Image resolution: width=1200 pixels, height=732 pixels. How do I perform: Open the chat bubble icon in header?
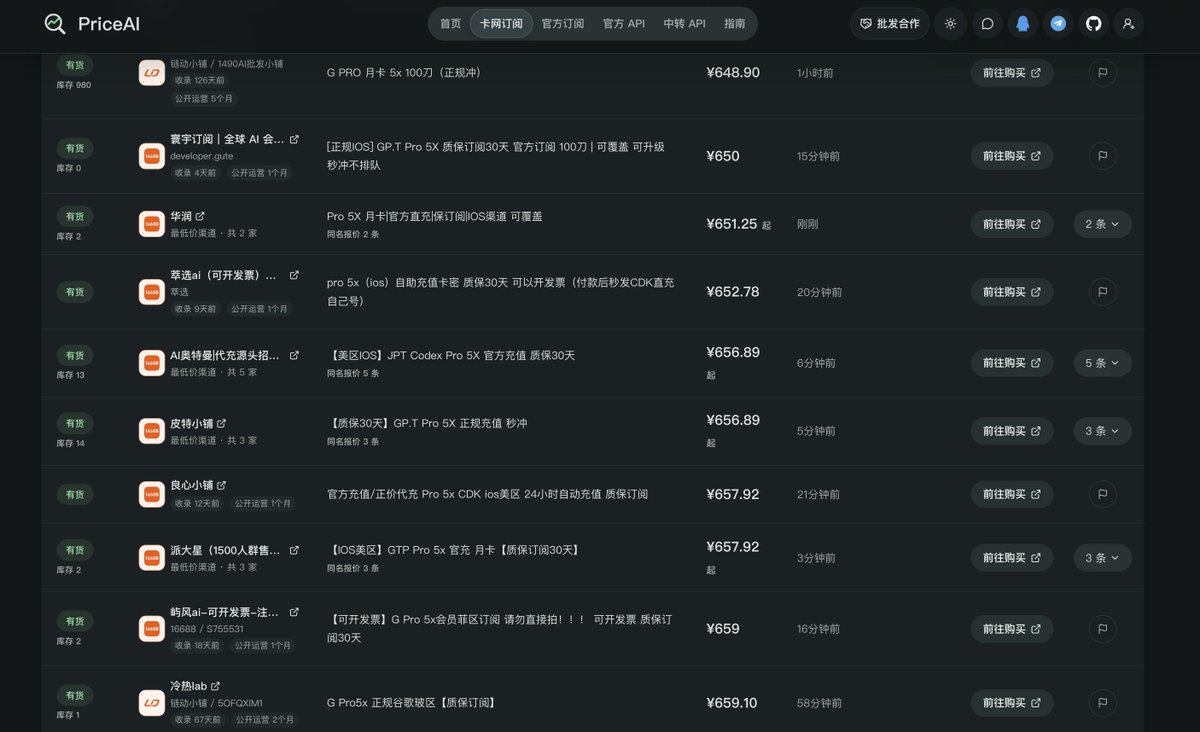point(987,24)
